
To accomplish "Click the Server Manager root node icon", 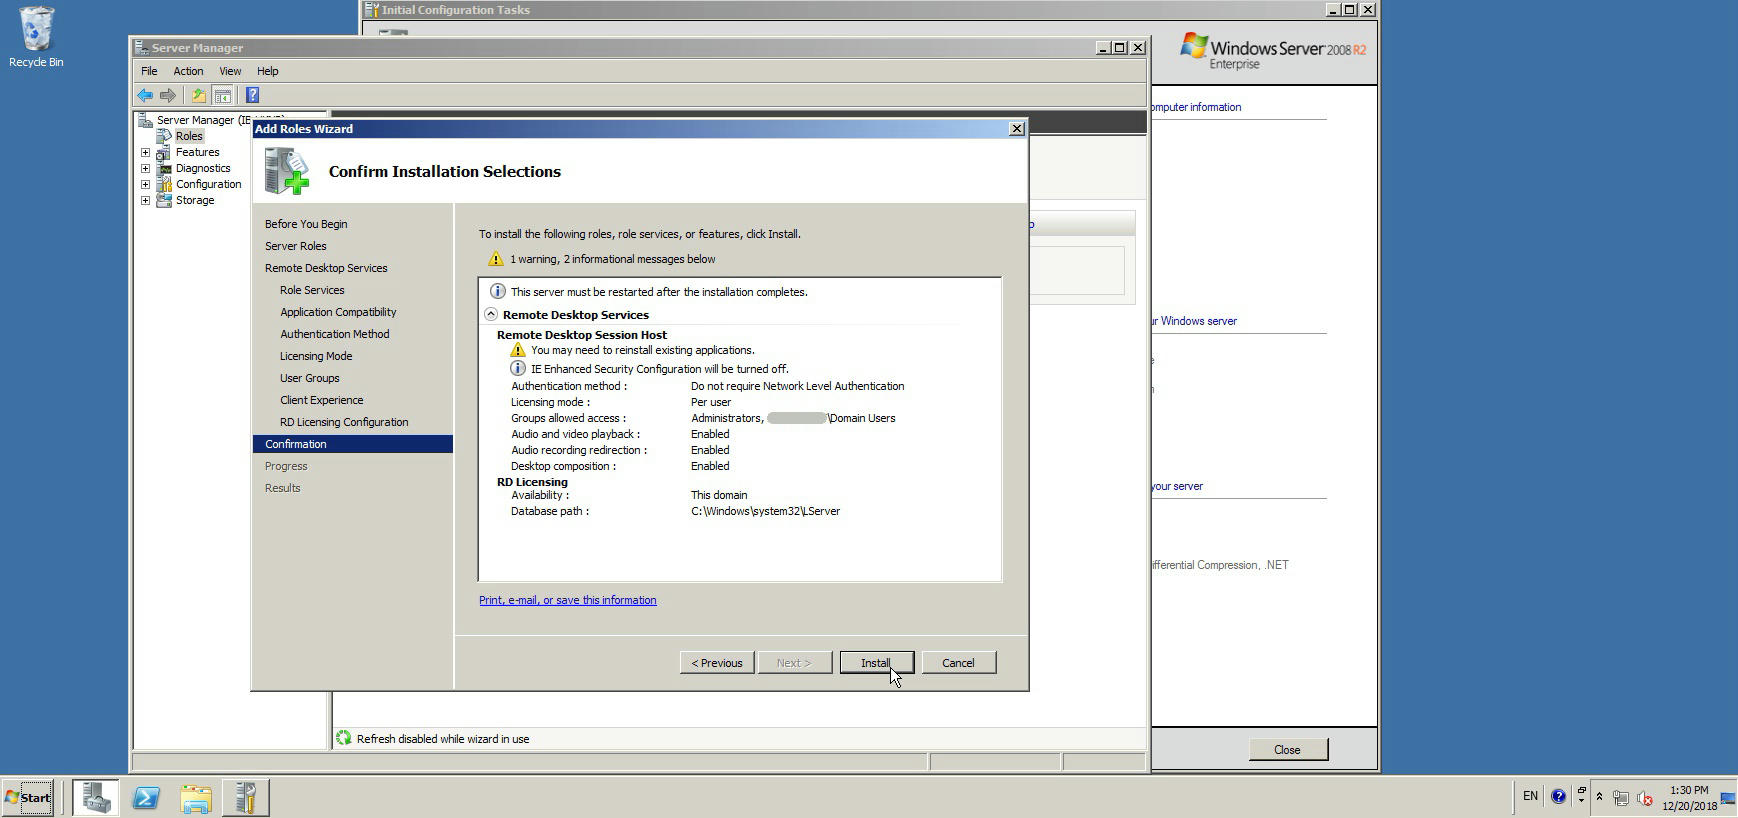I will (145, 120).
